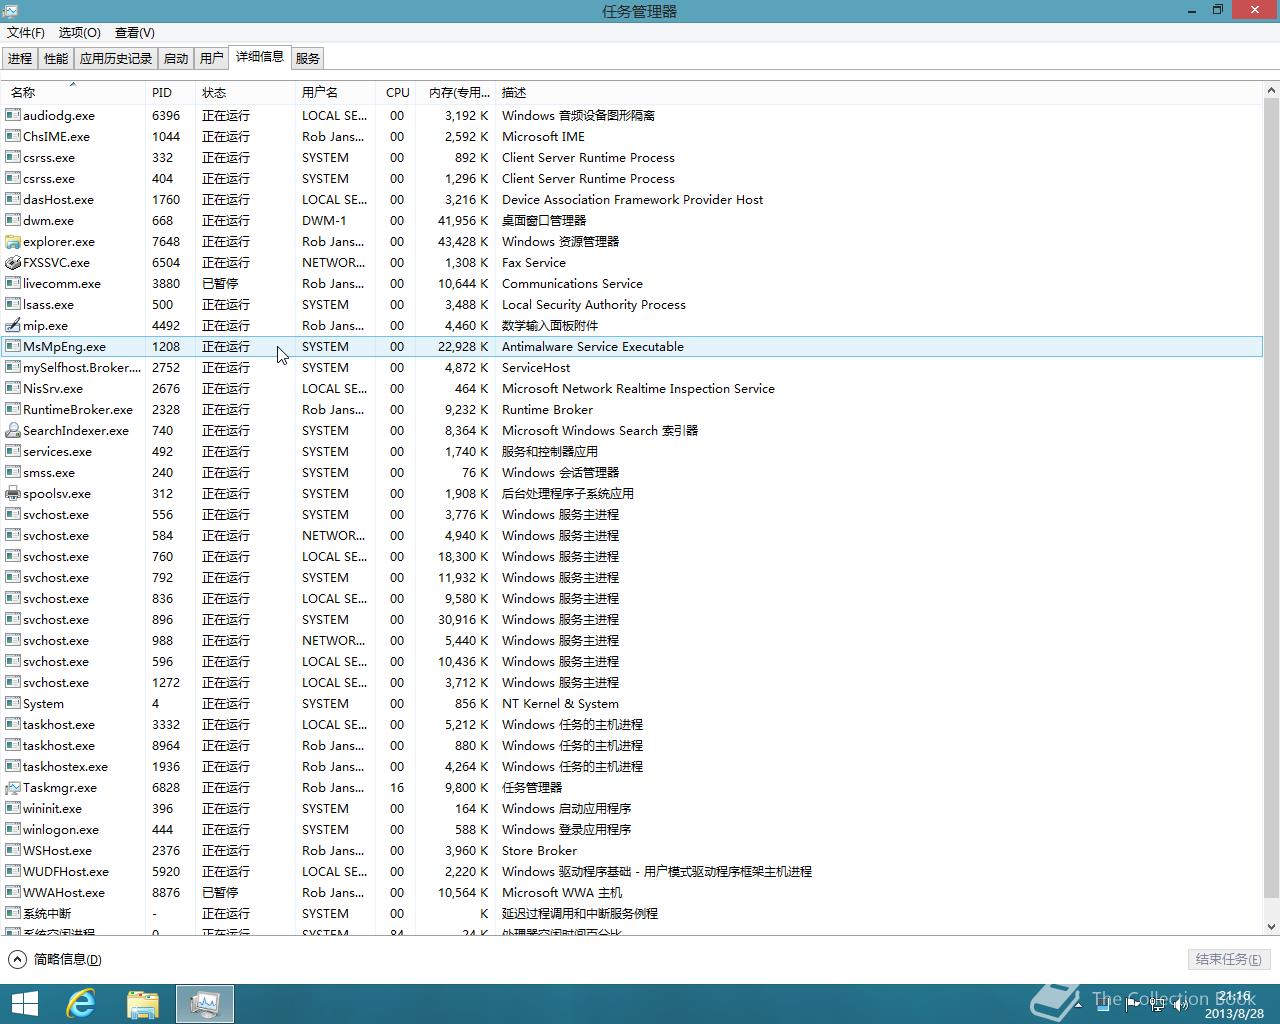The image size is (1280, 1024).
Task: Select taskhostex.exe row
Action: click(632, 766)
